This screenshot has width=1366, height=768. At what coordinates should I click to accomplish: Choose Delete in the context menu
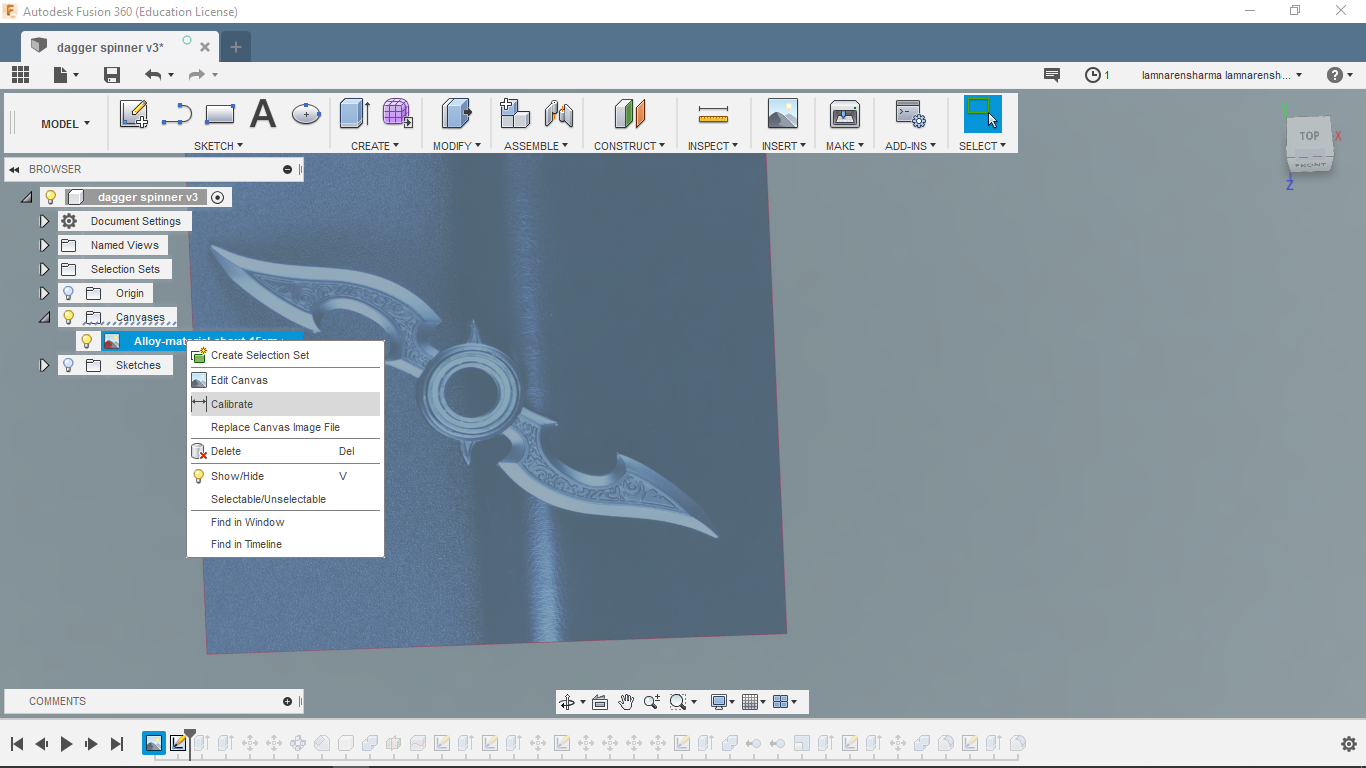[285, 451]
